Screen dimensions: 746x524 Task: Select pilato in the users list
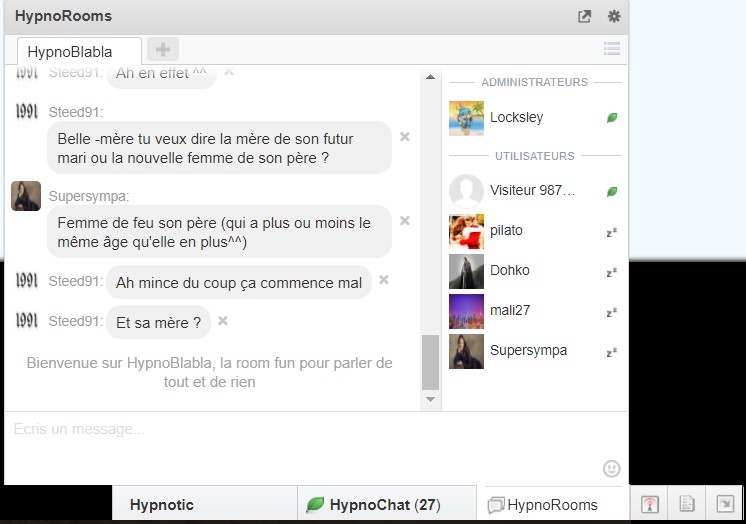(x=506, y=230)
